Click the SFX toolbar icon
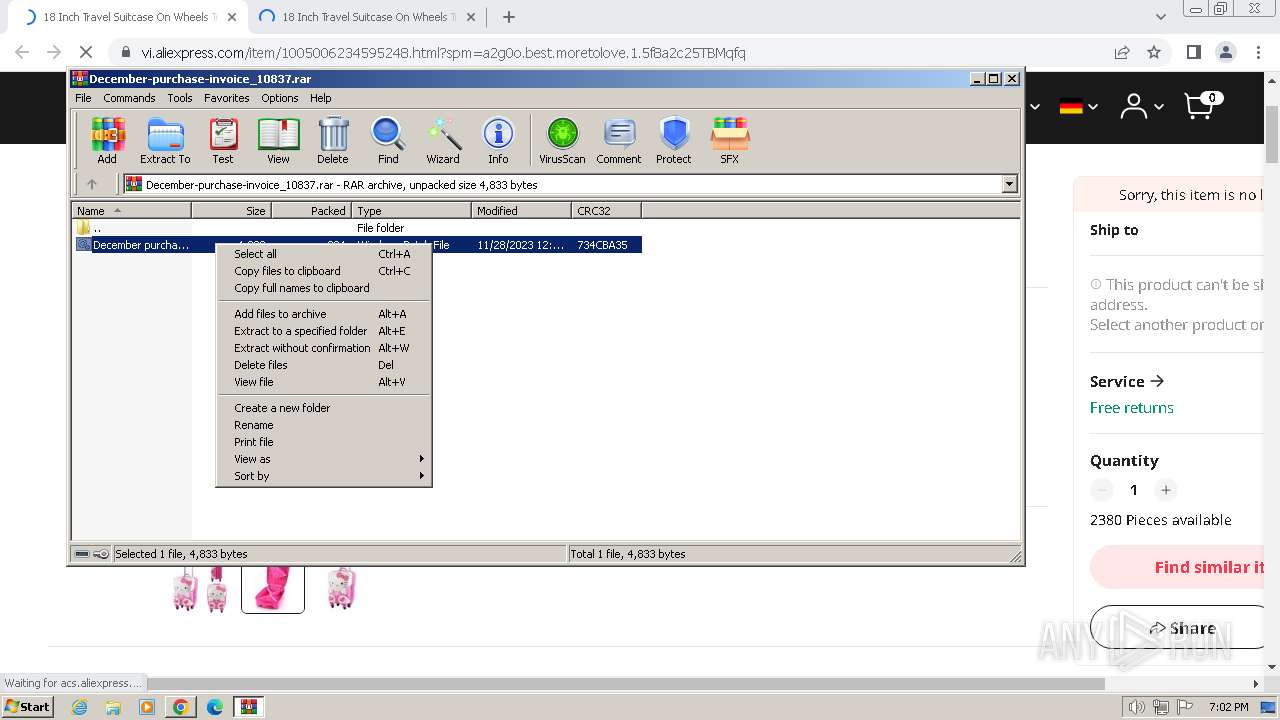This screenshot has width=1280, height=720. point(730,141)
